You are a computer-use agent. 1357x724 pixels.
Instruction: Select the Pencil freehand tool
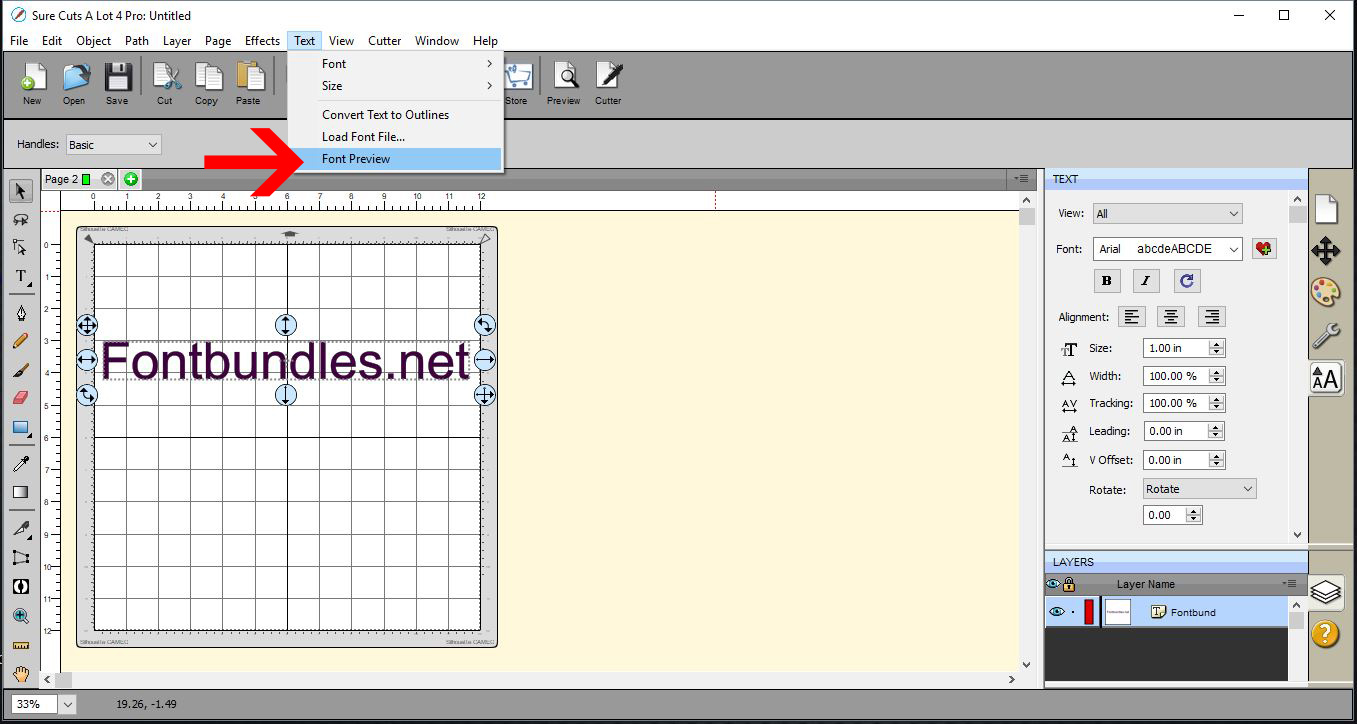(20, 341)
